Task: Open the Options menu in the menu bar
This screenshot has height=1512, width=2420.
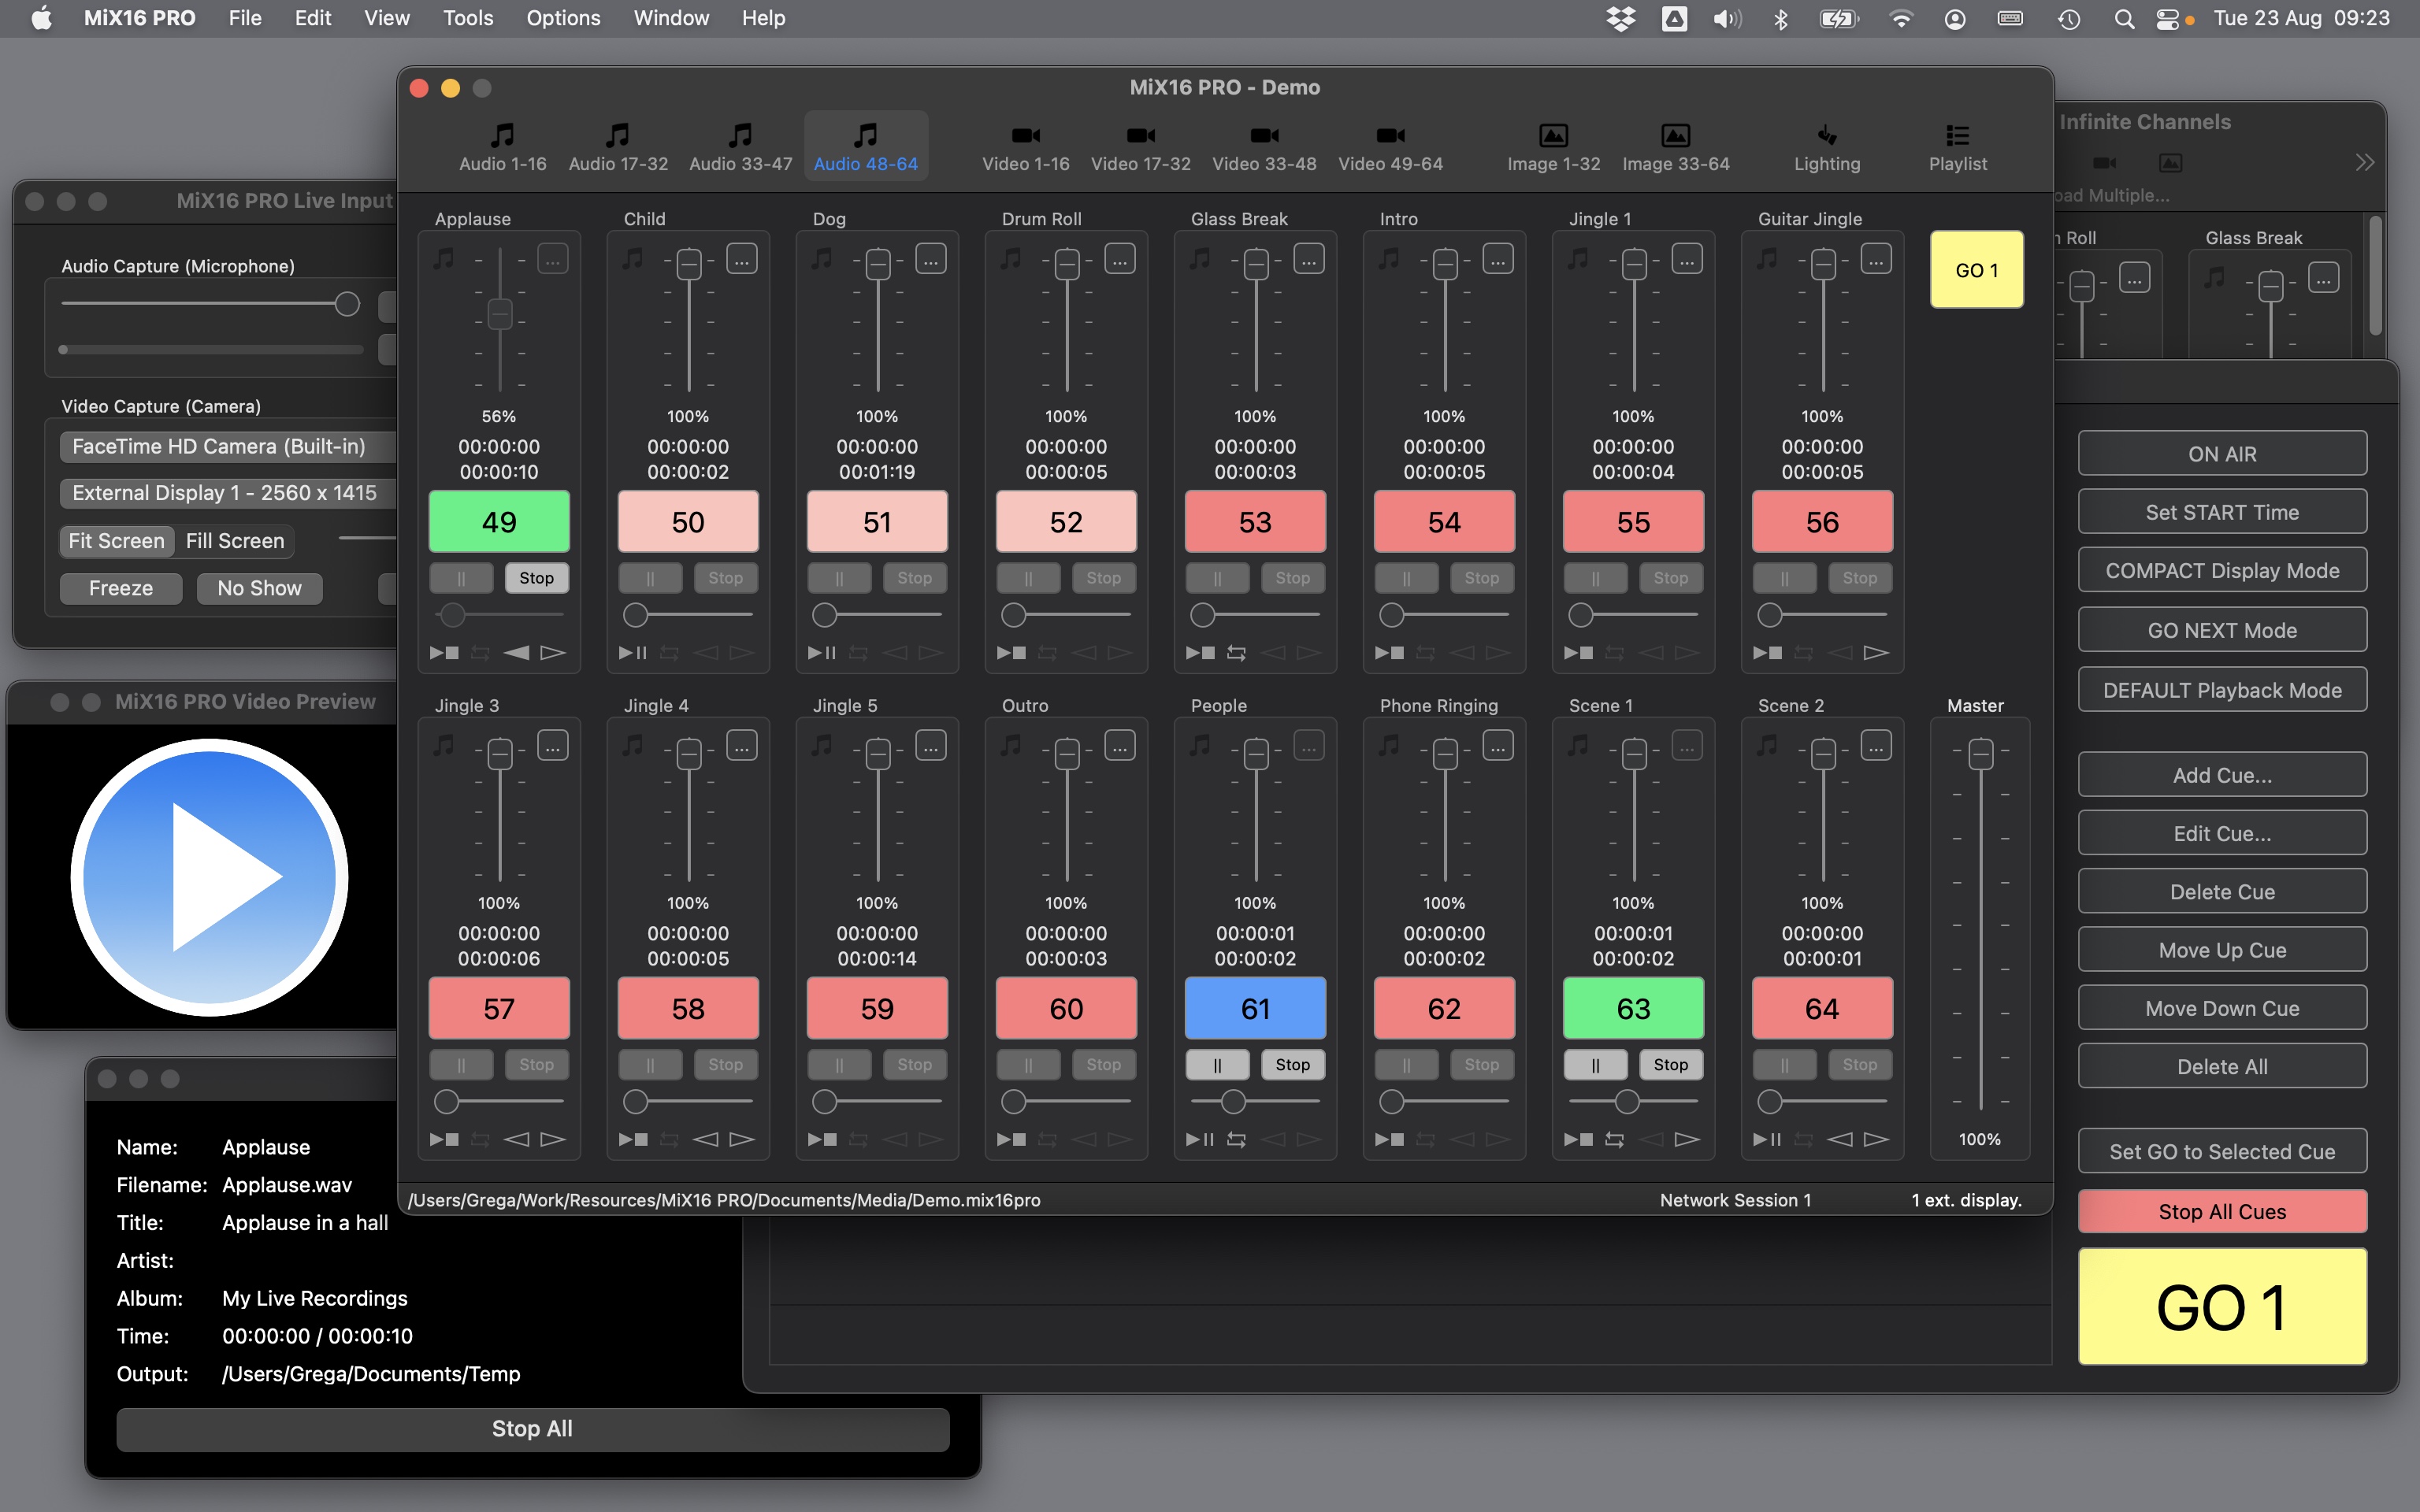Action: 563,18
